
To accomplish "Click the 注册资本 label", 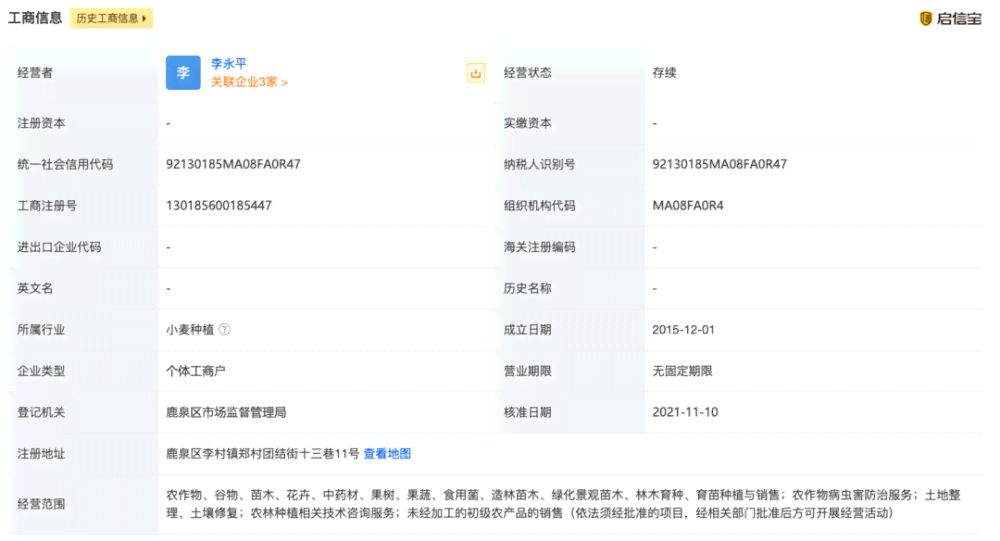I will click(41, 123).
